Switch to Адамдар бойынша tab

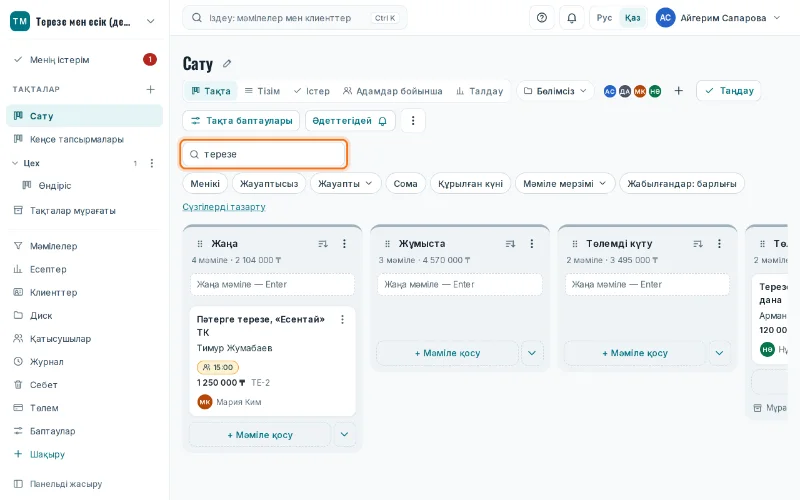tap(392, 91)
